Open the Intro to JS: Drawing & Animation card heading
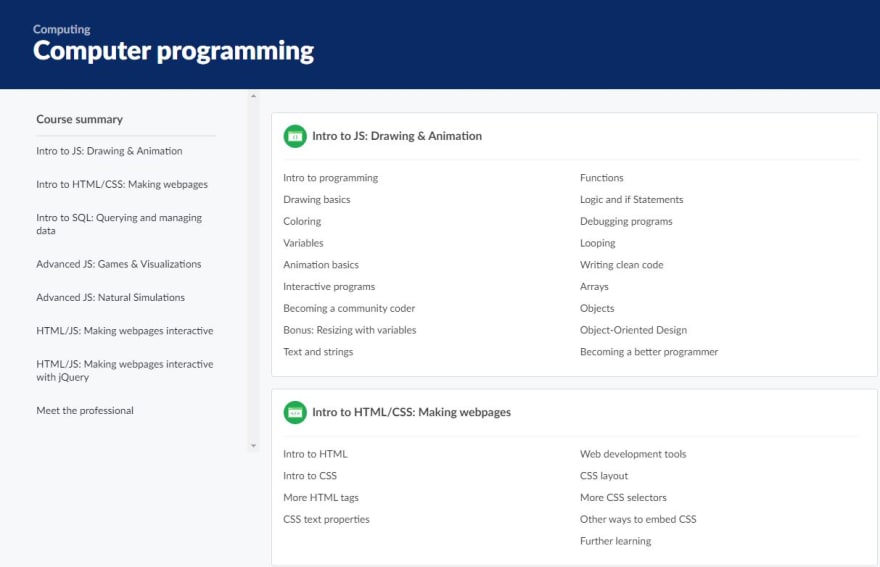The width and height of the screenshot is (880, 567). point(397,136)
